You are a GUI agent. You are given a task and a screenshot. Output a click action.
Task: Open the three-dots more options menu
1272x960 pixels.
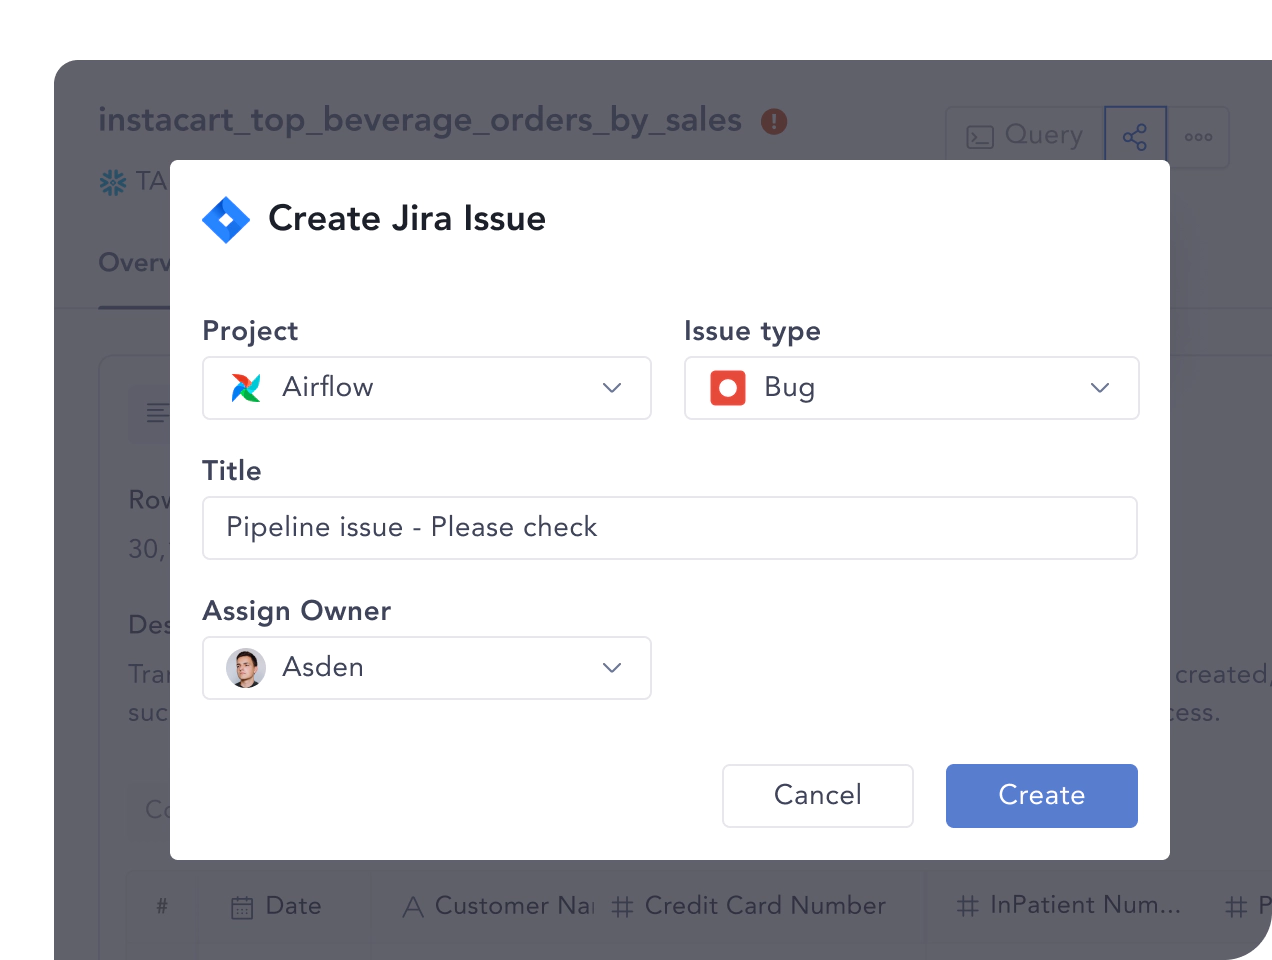click(1198, 137)
